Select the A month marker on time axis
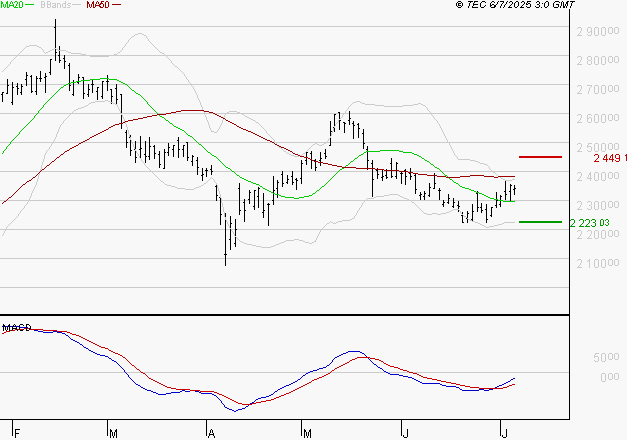Image resolution: width=627 pixels, height=440 pixels. [211, 433]
